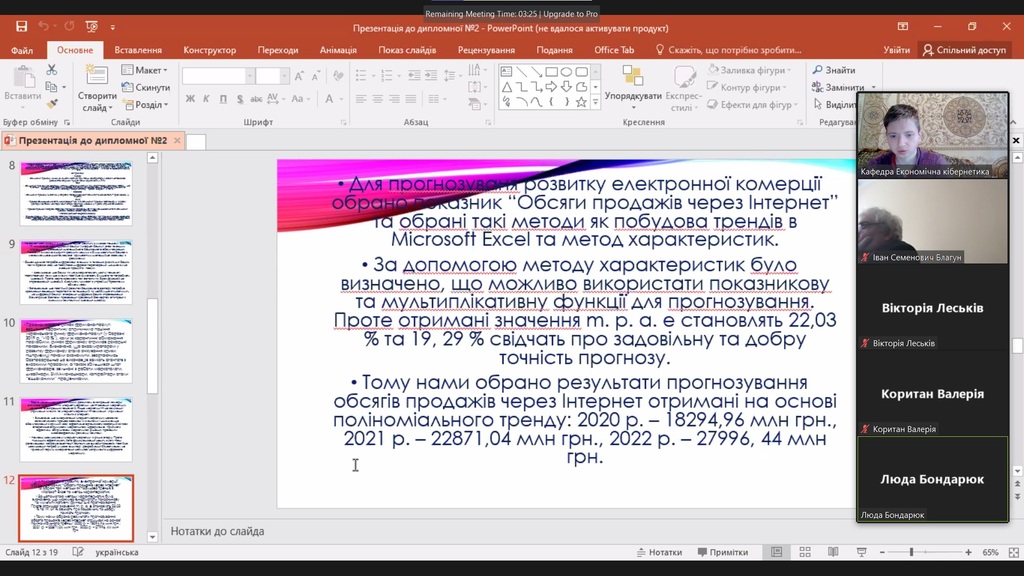Expand the Layout (Макет) dropdown

point(144,70)
